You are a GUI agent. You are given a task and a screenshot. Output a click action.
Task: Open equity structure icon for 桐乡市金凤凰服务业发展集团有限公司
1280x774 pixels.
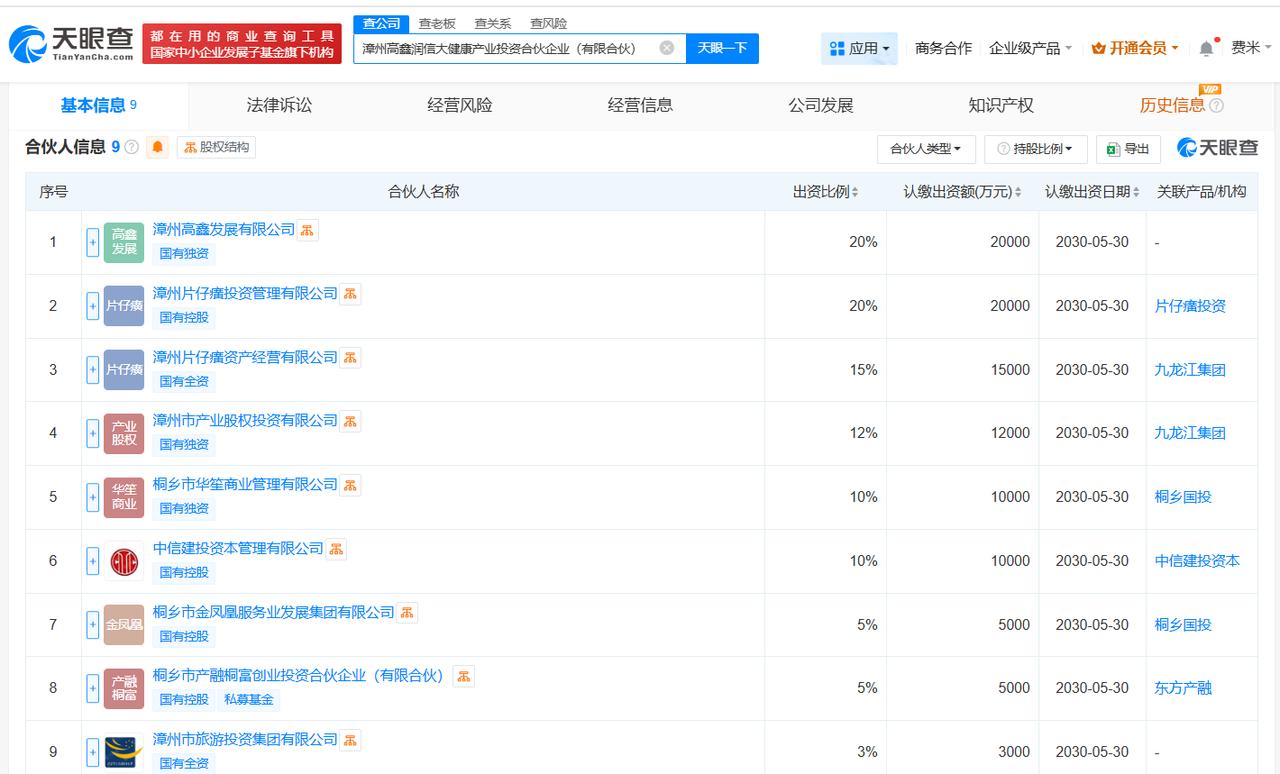[407, 613]
